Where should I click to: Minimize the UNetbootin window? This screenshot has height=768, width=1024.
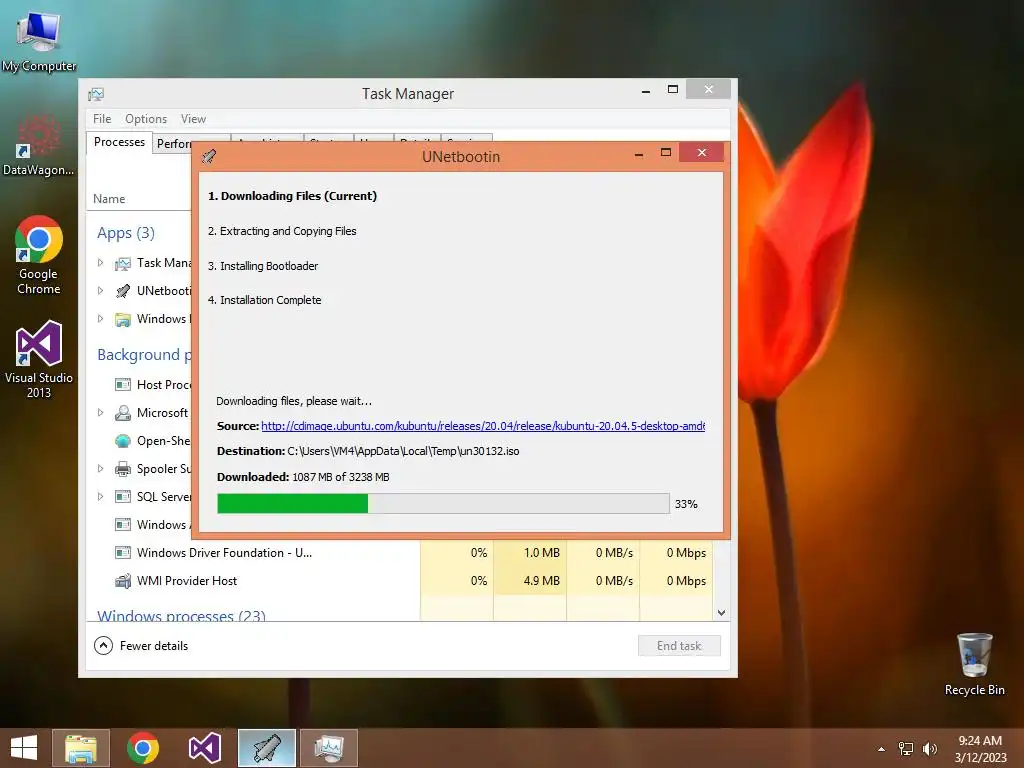639,154
